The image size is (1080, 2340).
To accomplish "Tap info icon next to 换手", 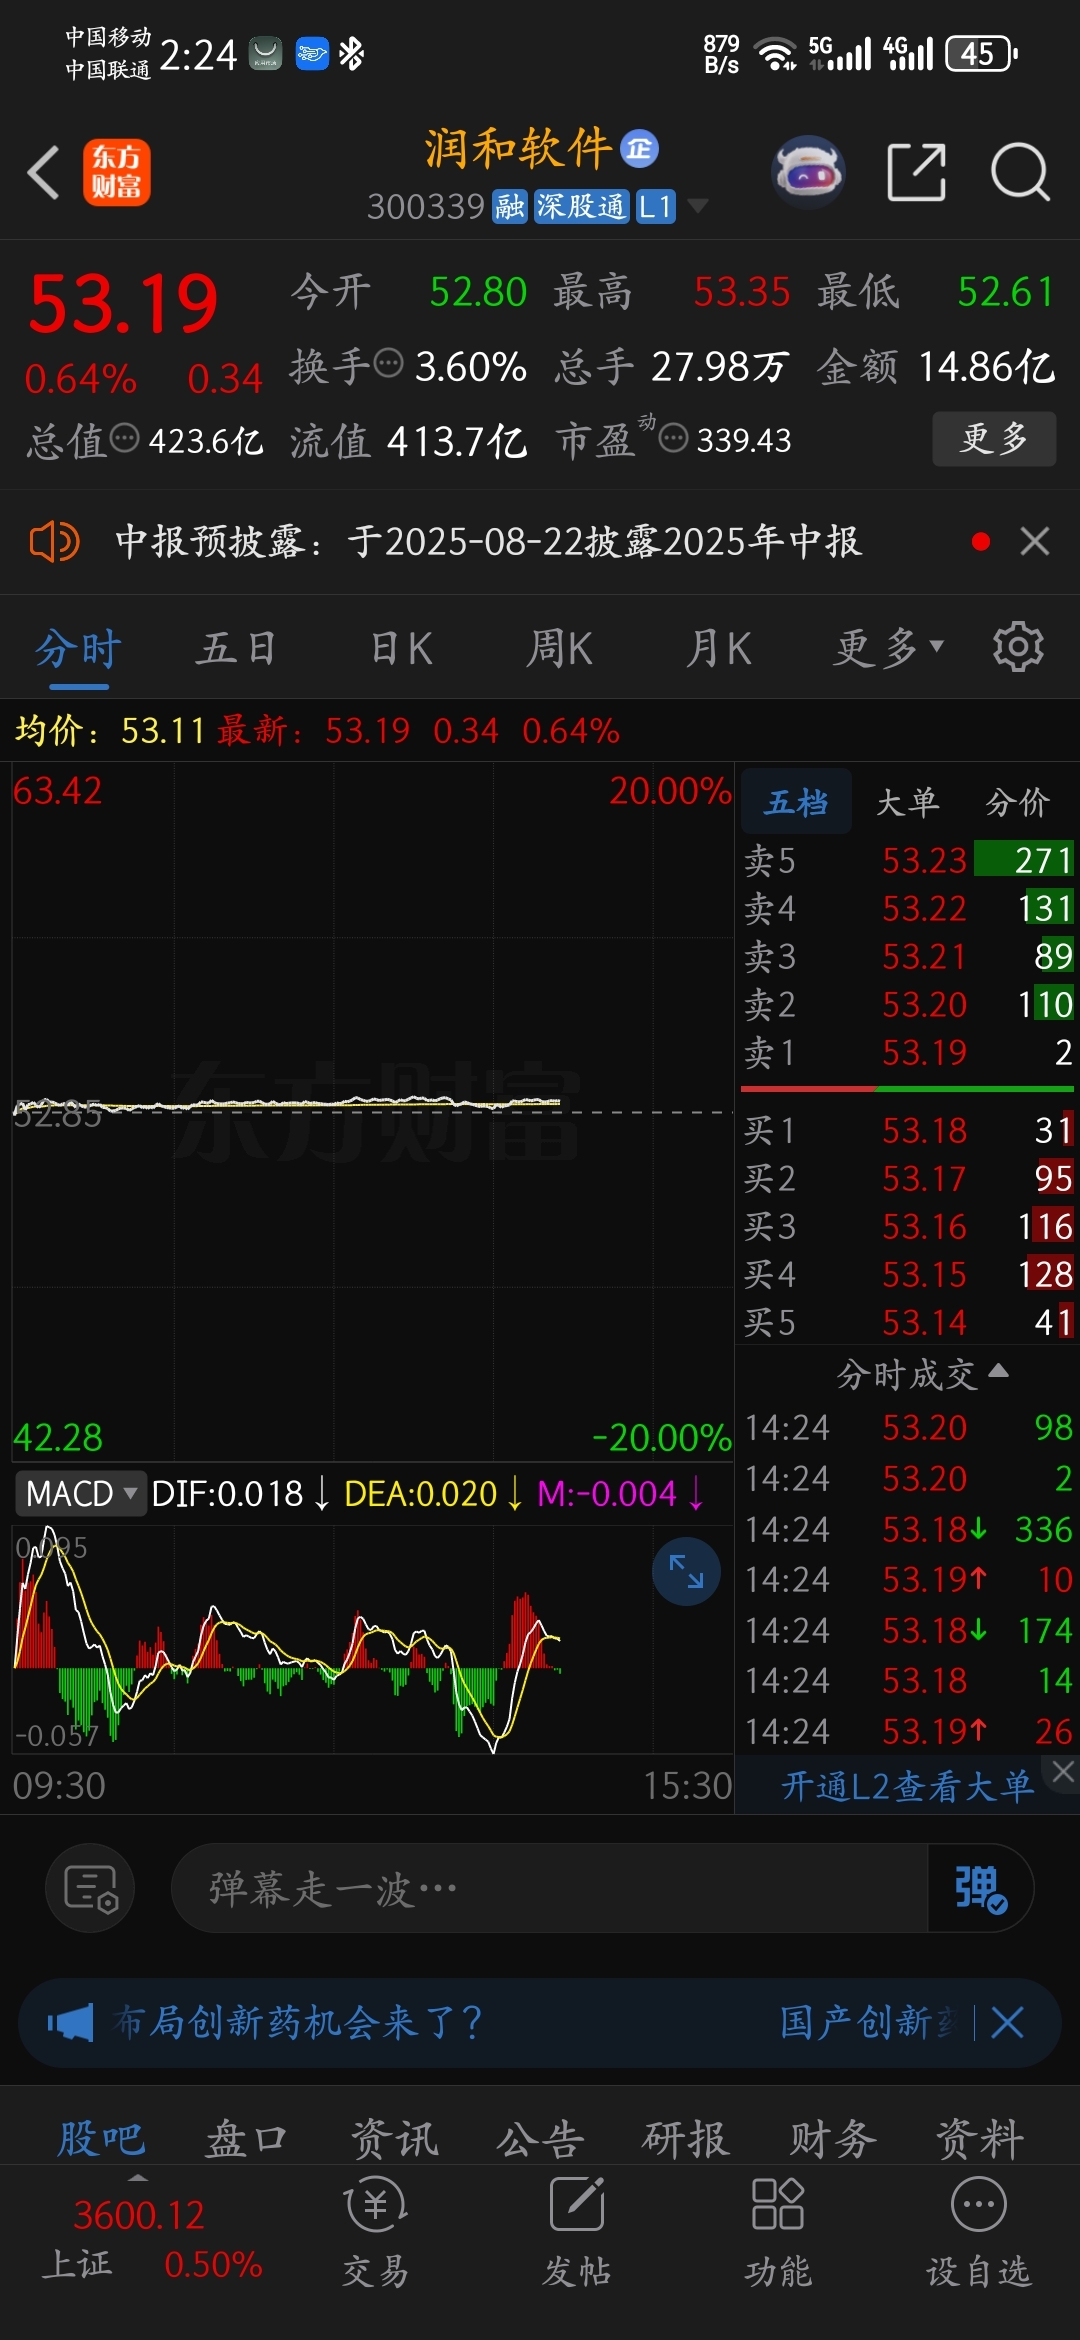I will coord(389,363).
